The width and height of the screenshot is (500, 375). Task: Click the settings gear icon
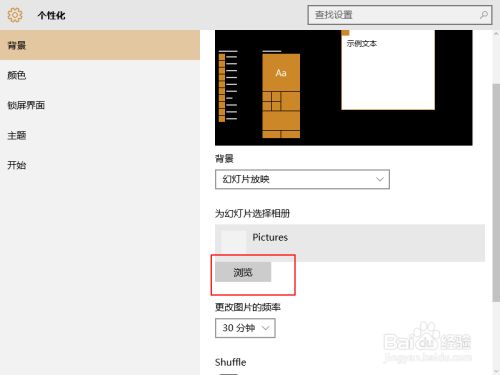(15, 15)
